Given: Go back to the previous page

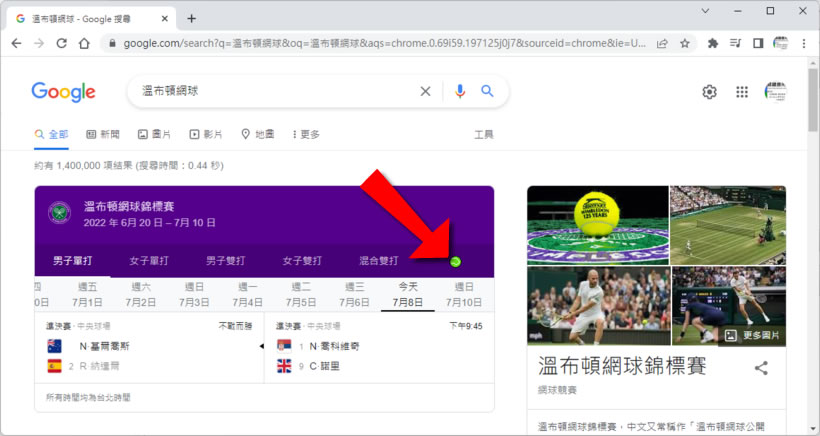Looking at the screenshot, I should [x=16, y=43].
